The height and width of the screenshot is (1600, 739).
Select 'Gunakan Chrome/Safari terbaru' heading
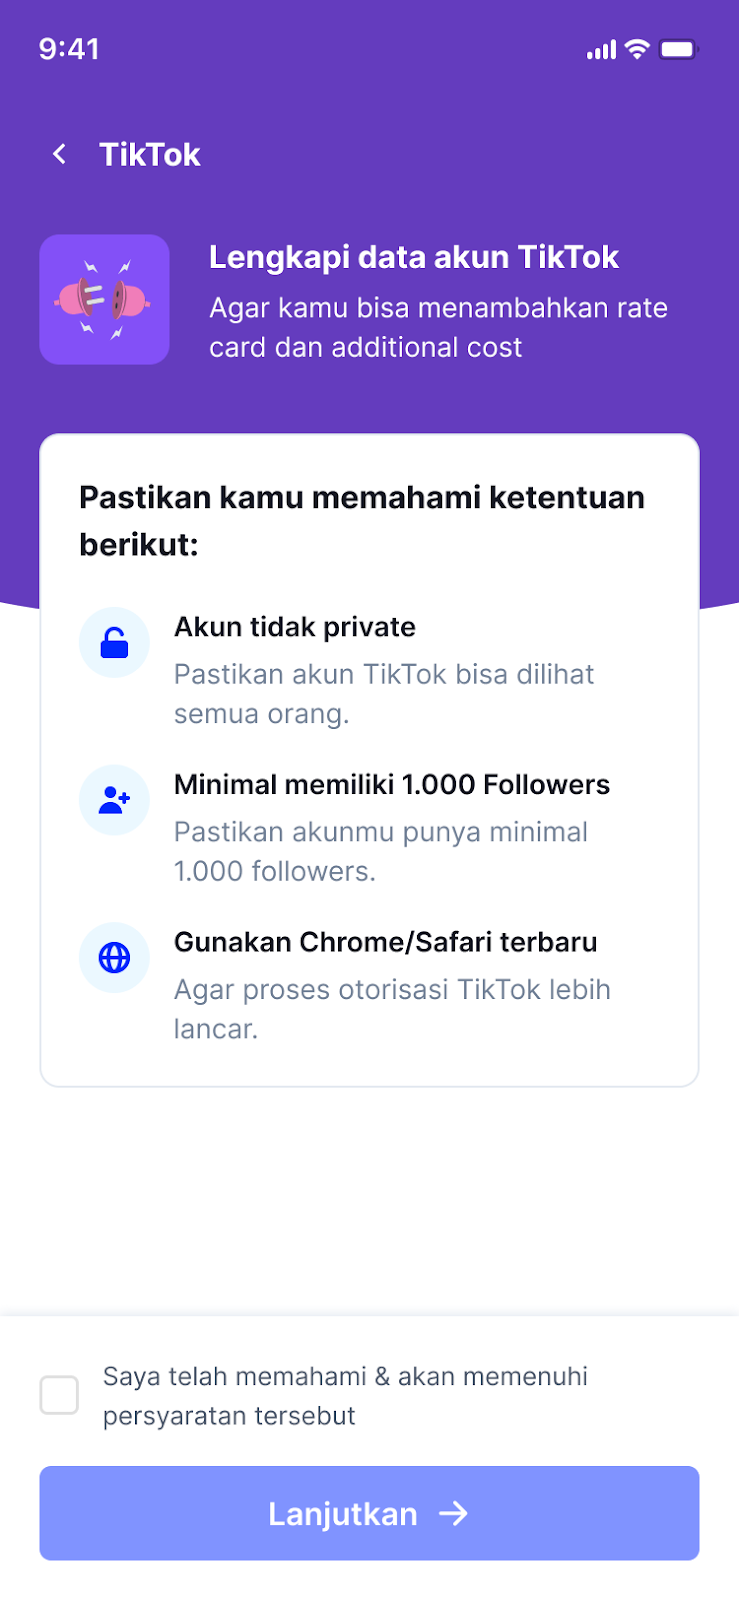pyautogui.click(x=386, y=942)
